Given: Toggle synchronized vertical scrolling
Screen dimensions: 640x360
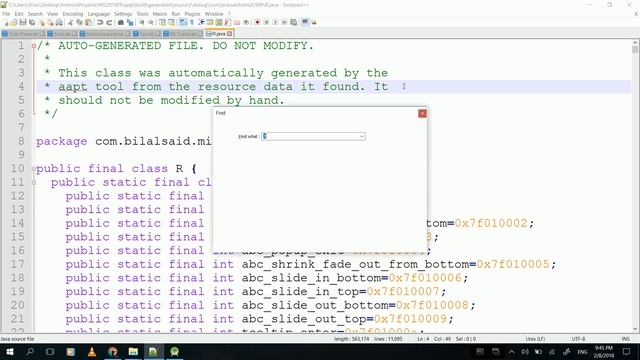Looking at the screenshot, I should tap(162, 22).
